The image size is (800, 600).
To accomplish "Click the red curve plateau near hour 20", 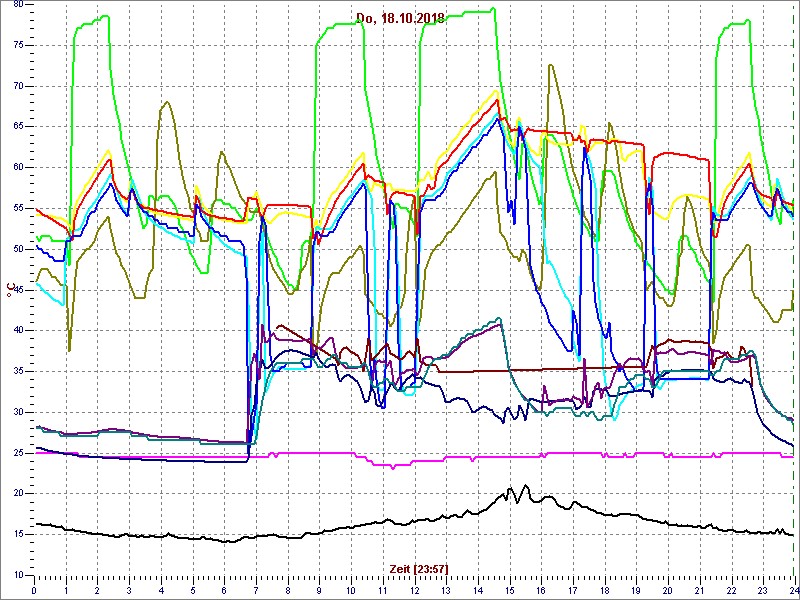I will pos(680,155).
